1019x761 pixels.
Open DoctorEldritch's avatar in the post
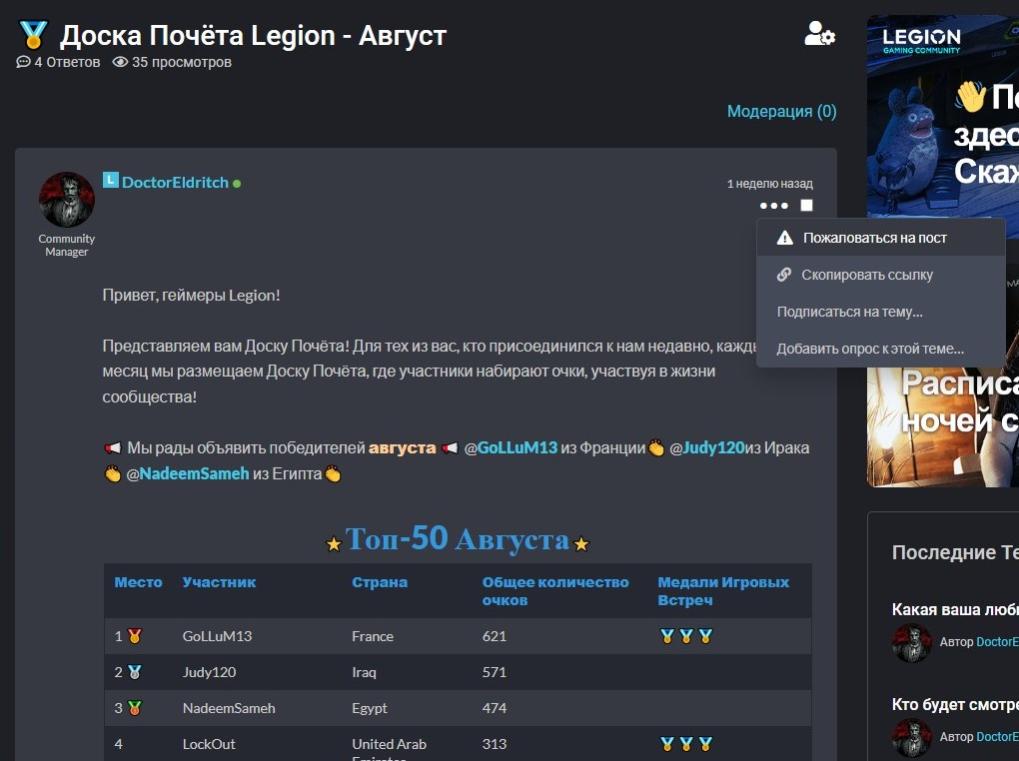coord(66,200)
